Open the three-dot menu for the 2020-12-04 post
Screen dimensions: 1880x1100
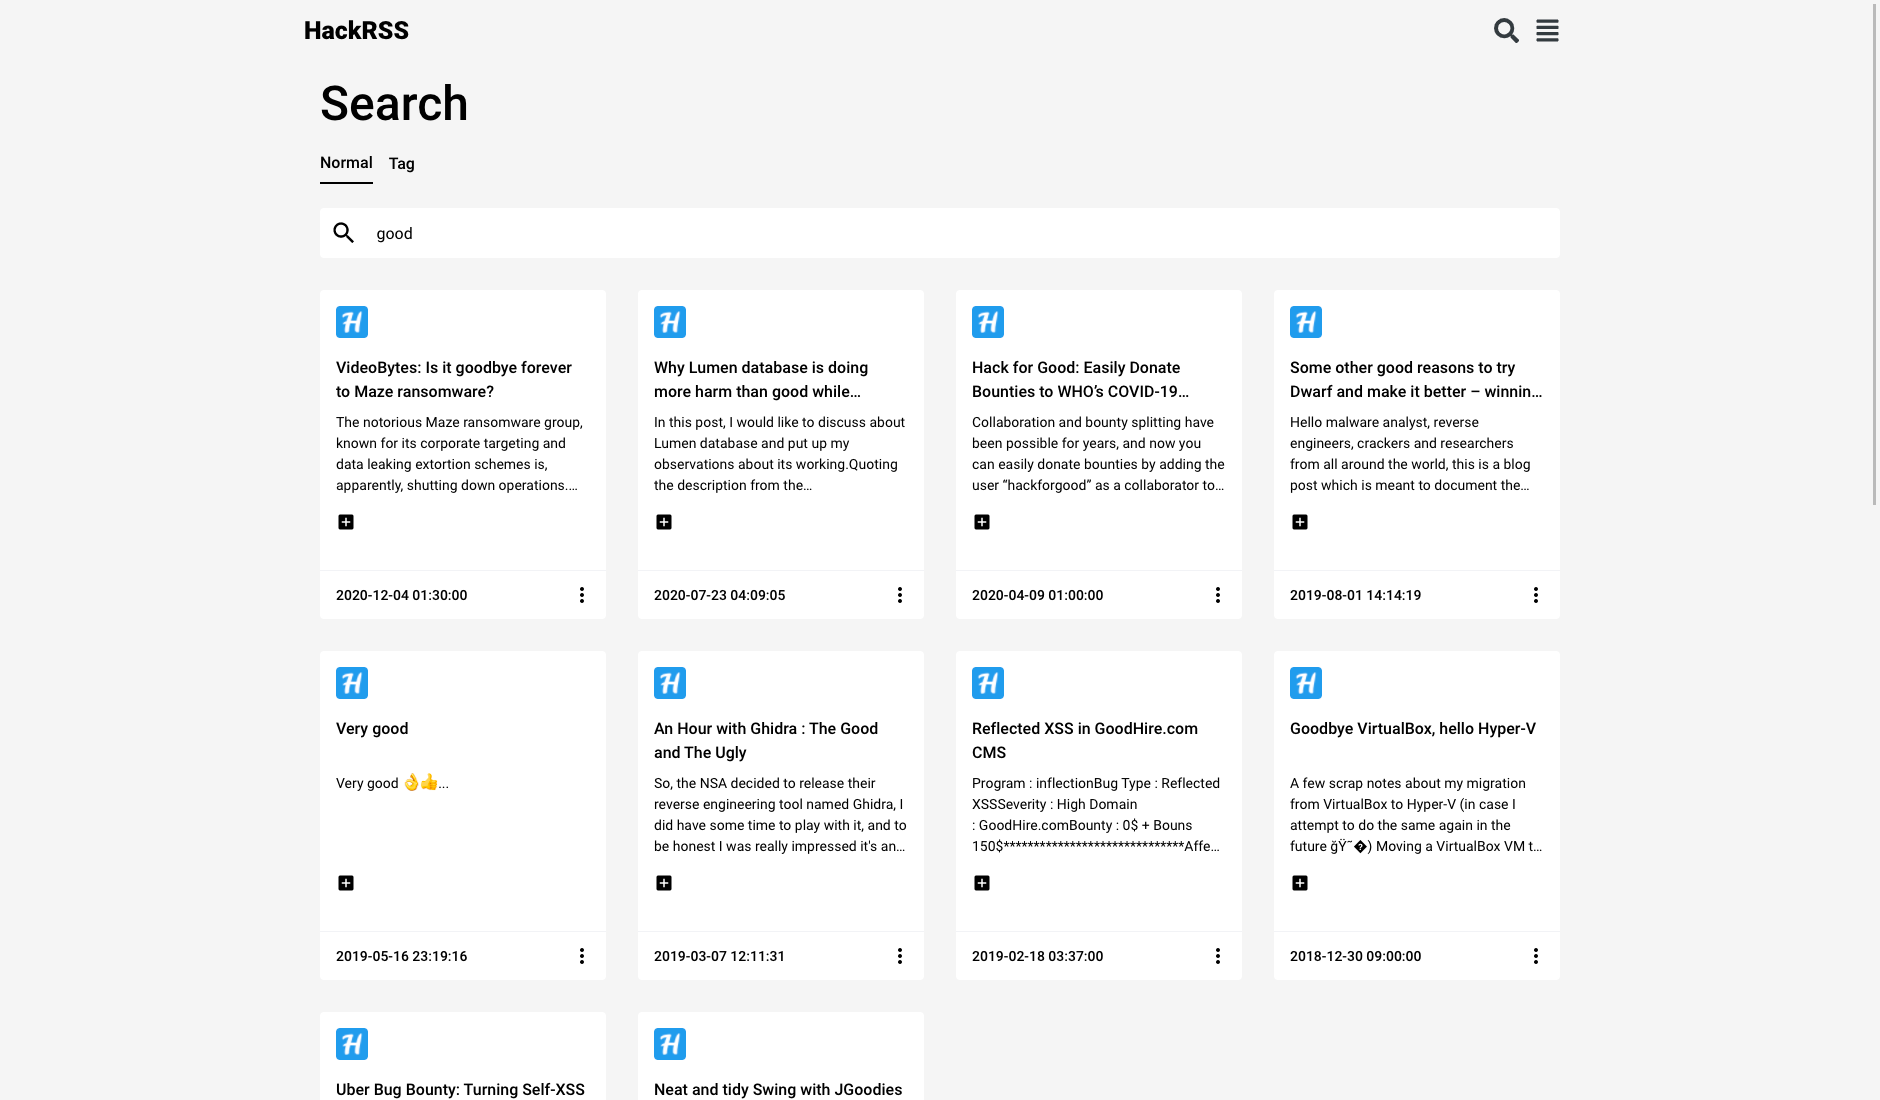click(582, 595)
